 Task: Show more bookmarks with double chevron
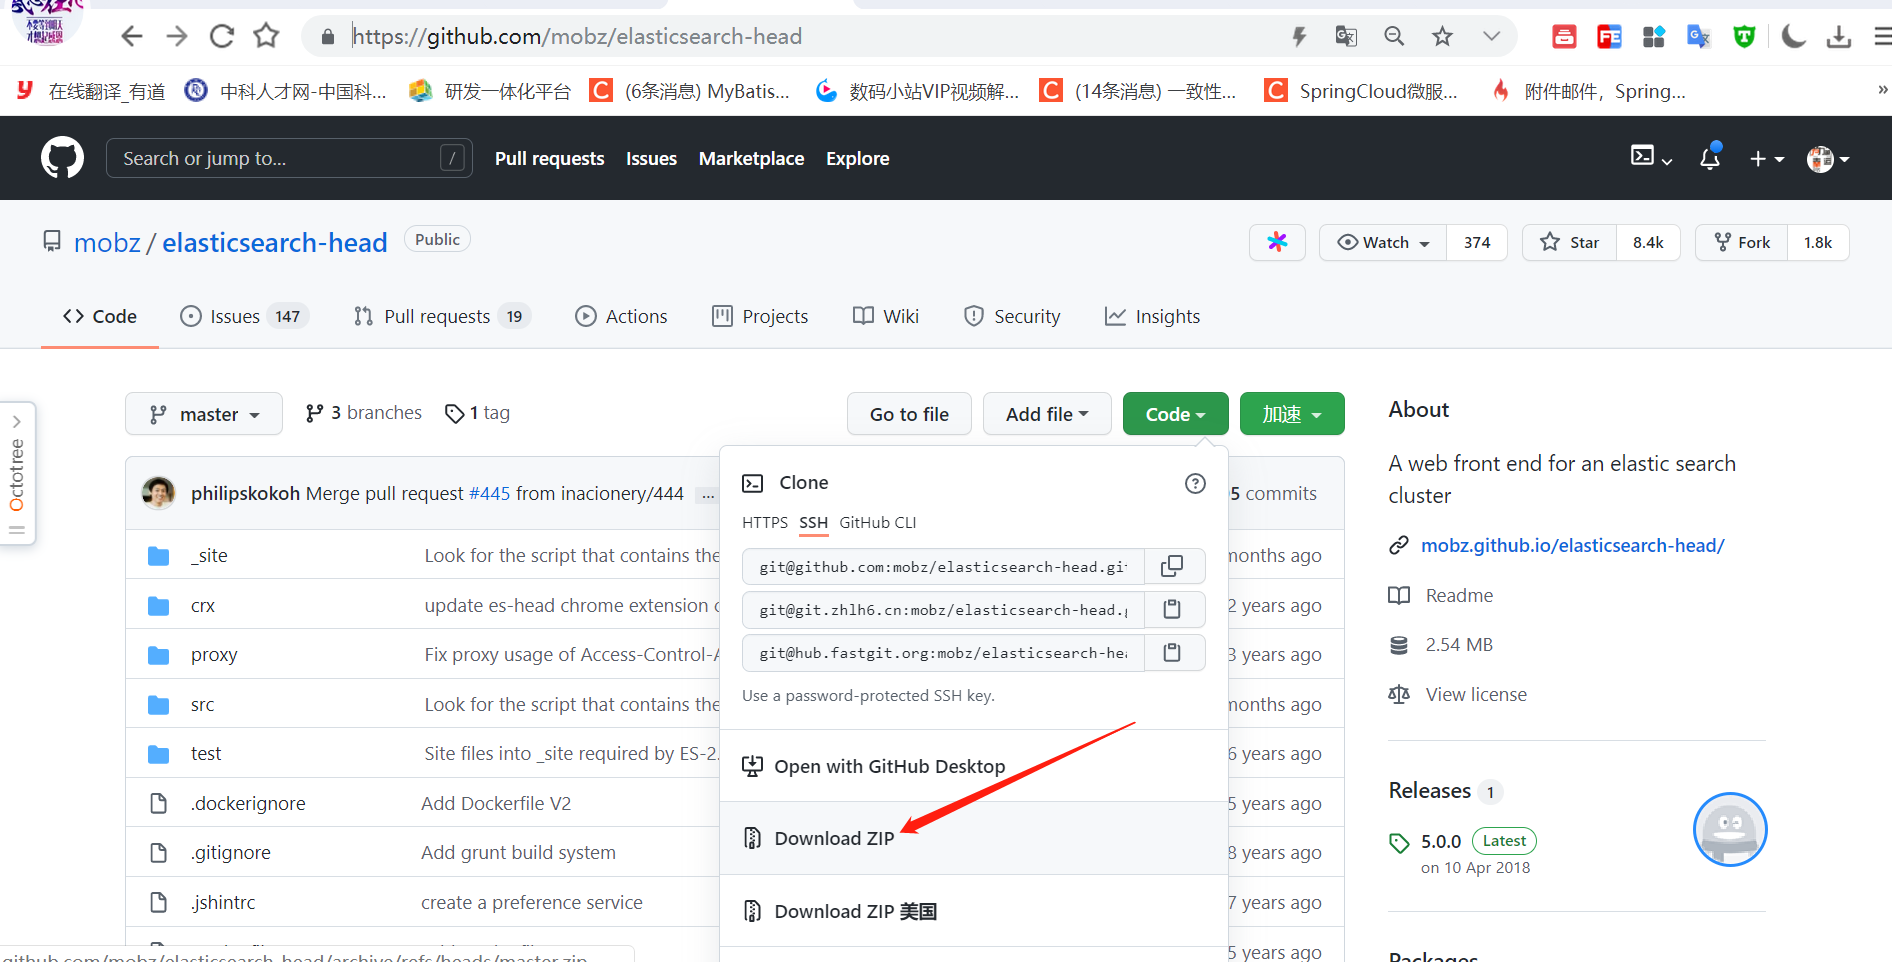(x=1881, y=90)
